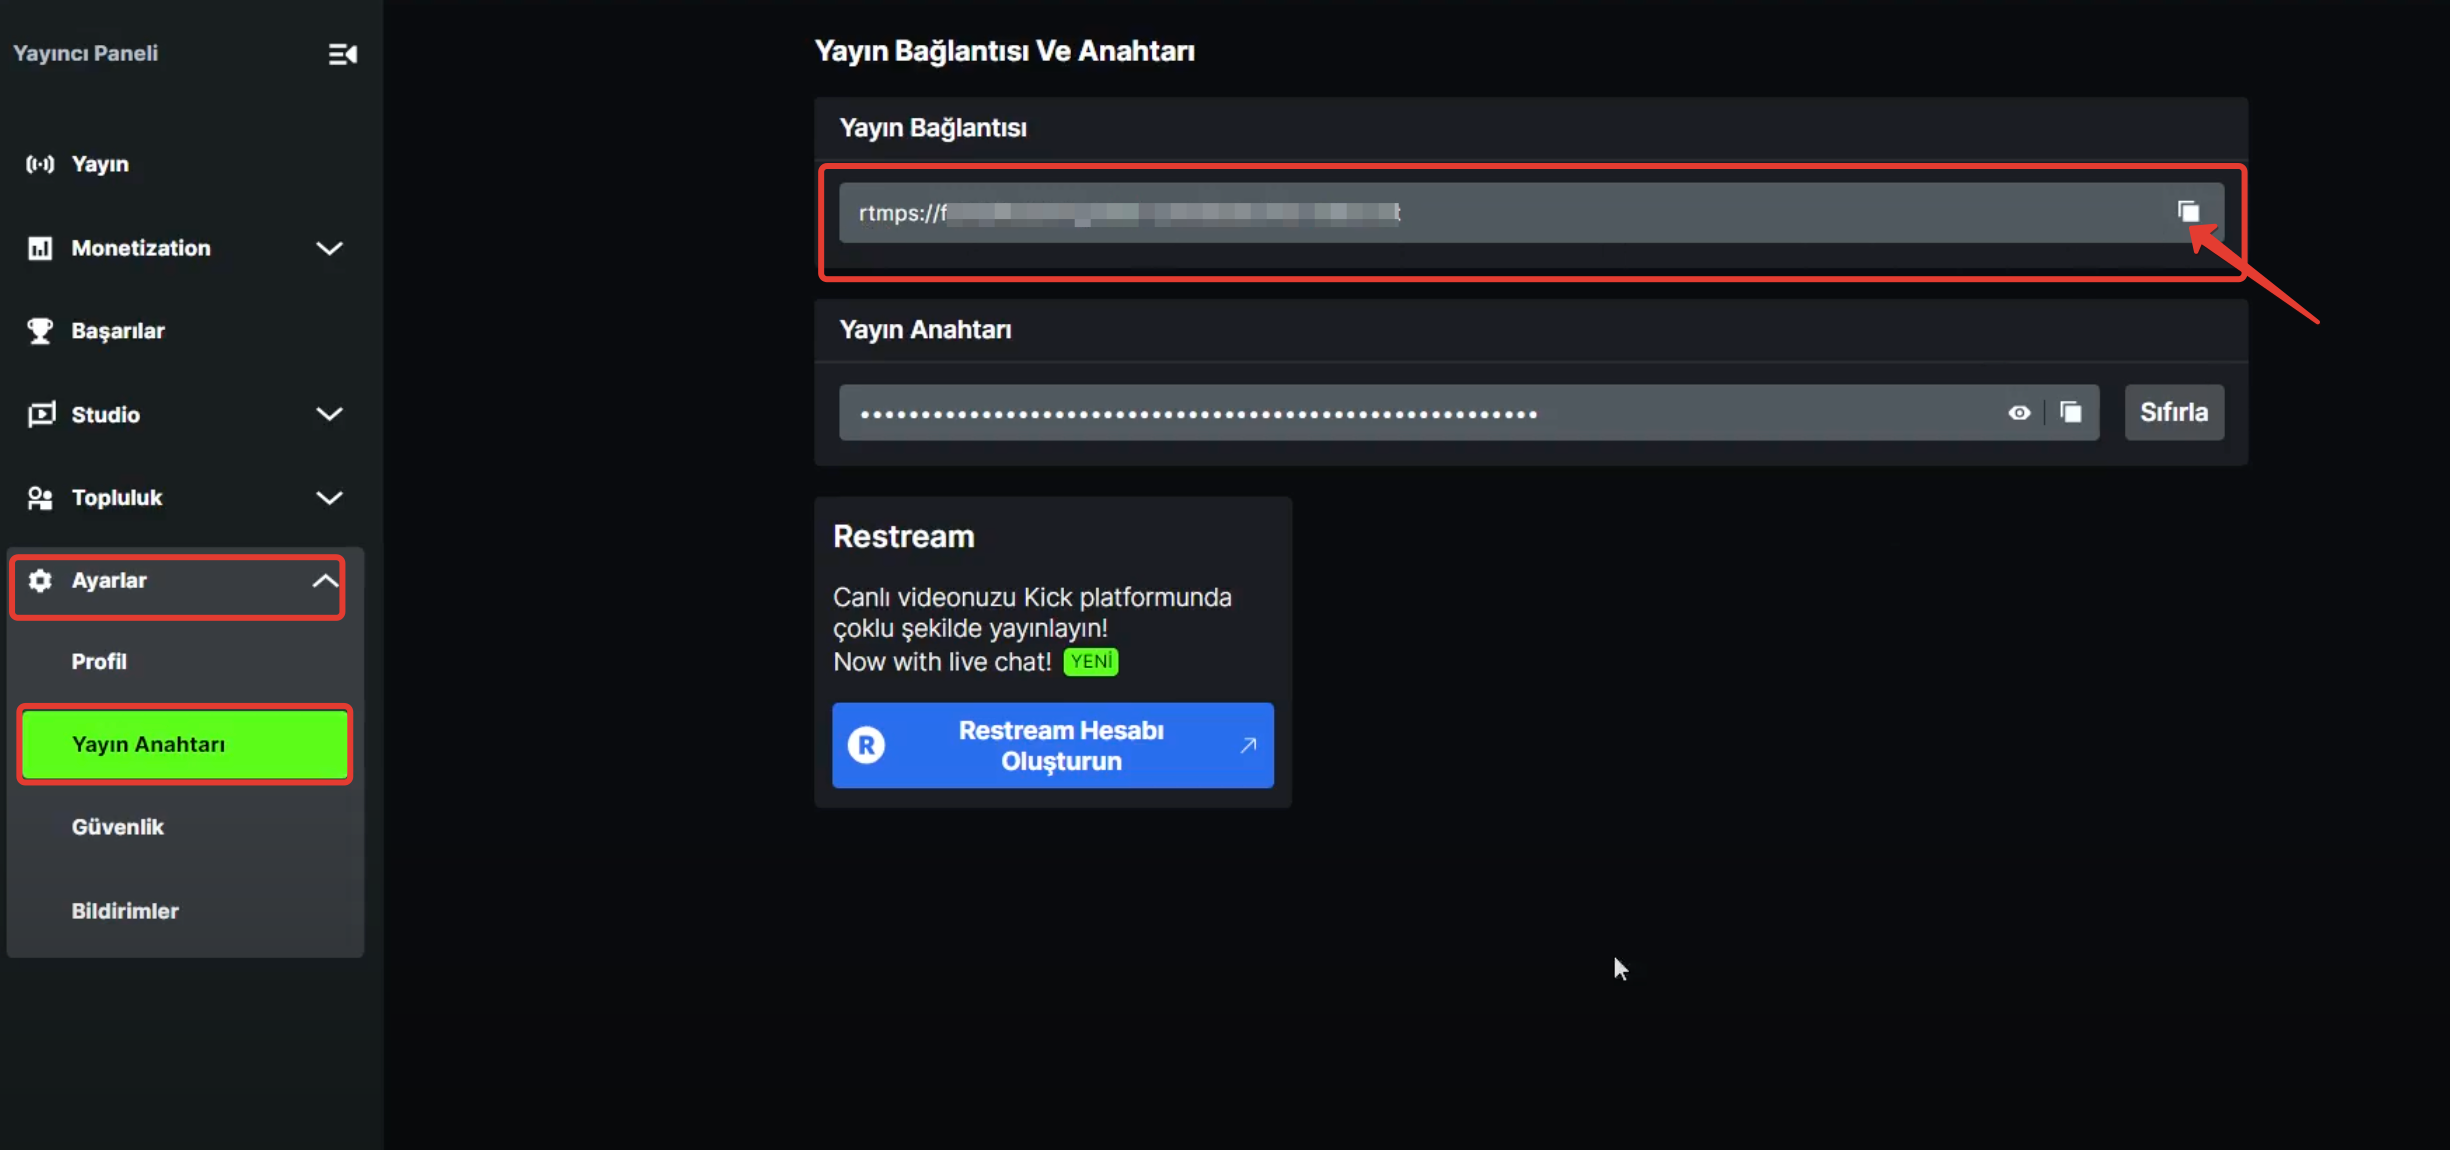Viewport: 2450px width, 1150px height.
Task: Click the YENİ badge
Action: coord(1091,662)
